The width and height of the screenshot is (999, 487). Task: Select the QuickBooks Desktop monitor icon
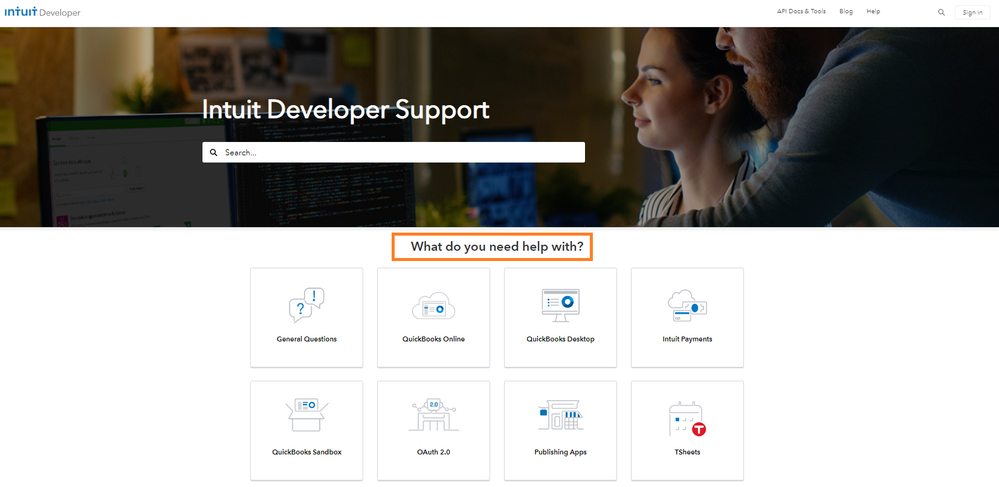coord(560,305)
